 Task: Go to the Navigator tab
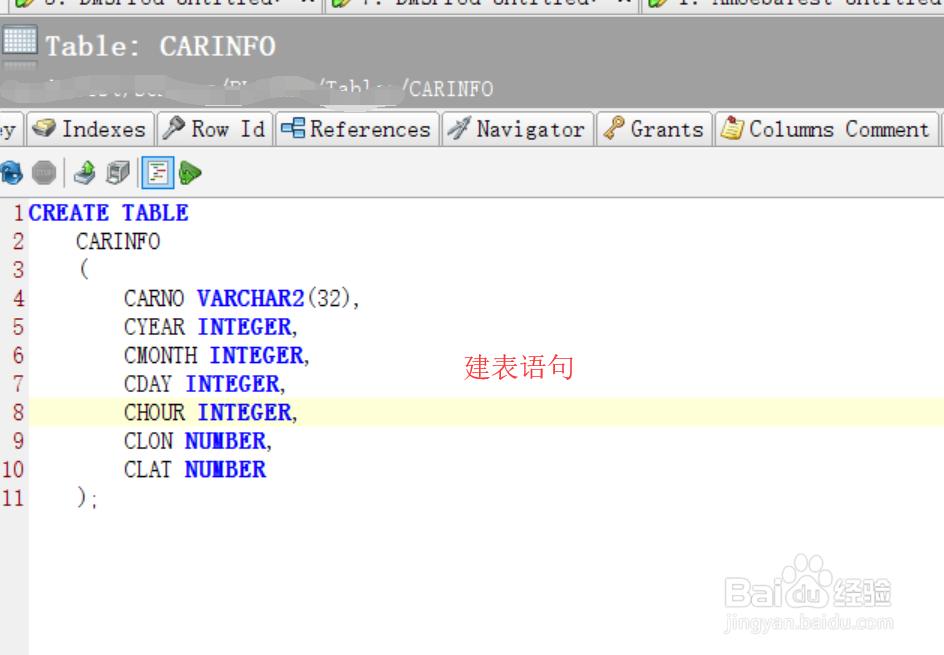(518, 129)
